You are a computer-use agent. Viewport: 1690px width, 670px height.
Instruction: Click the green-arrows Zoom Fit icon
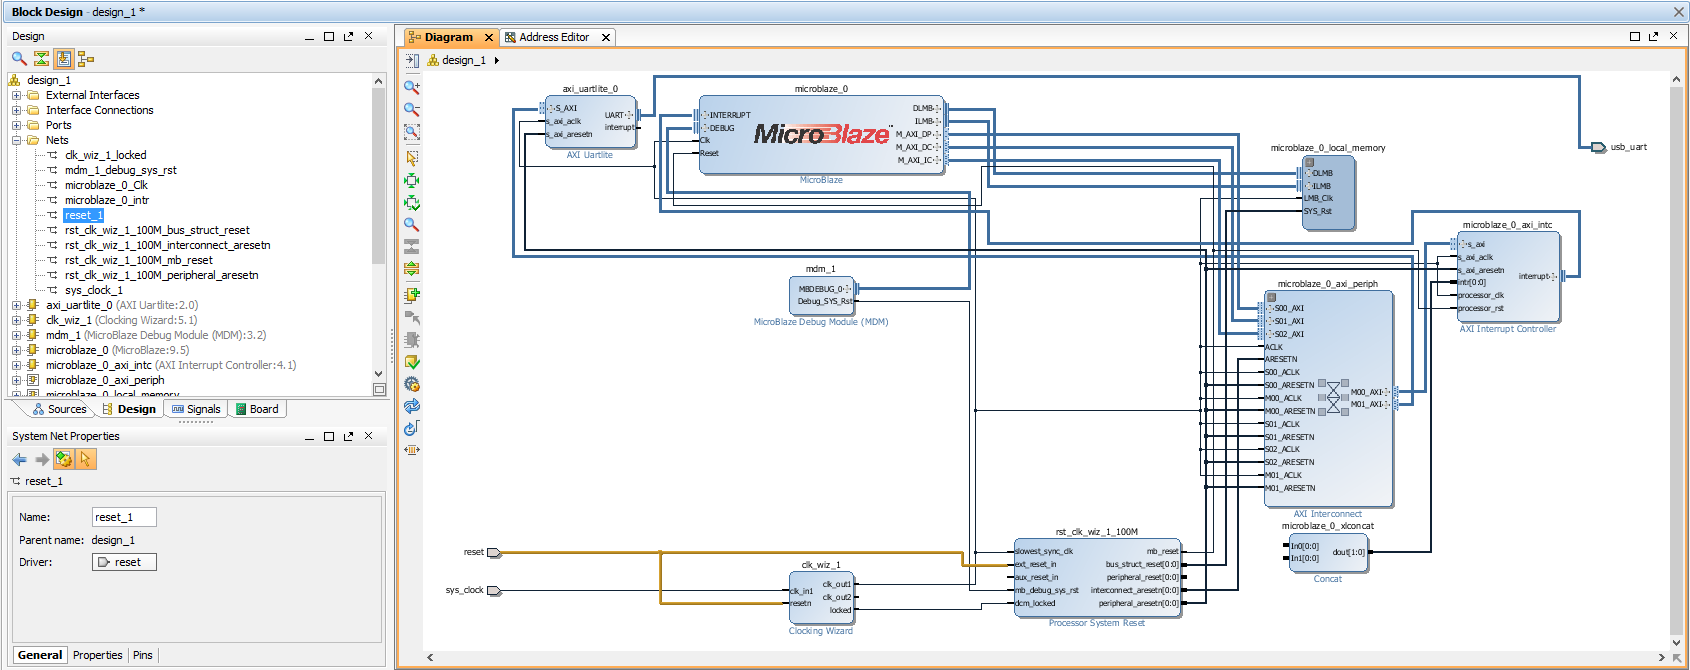coord(411,181)
